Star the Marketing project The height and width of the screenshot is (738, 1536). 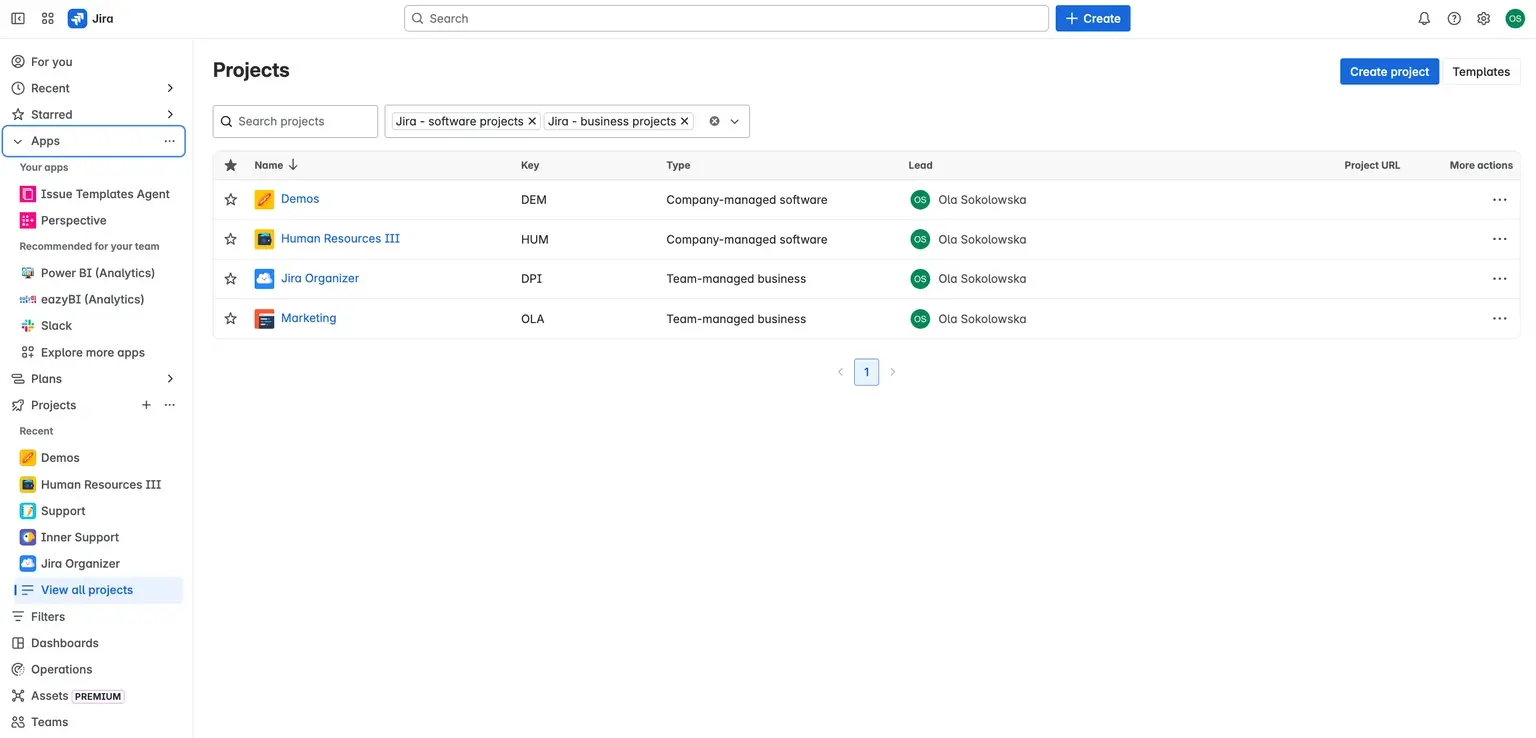[x=230, y=318]
